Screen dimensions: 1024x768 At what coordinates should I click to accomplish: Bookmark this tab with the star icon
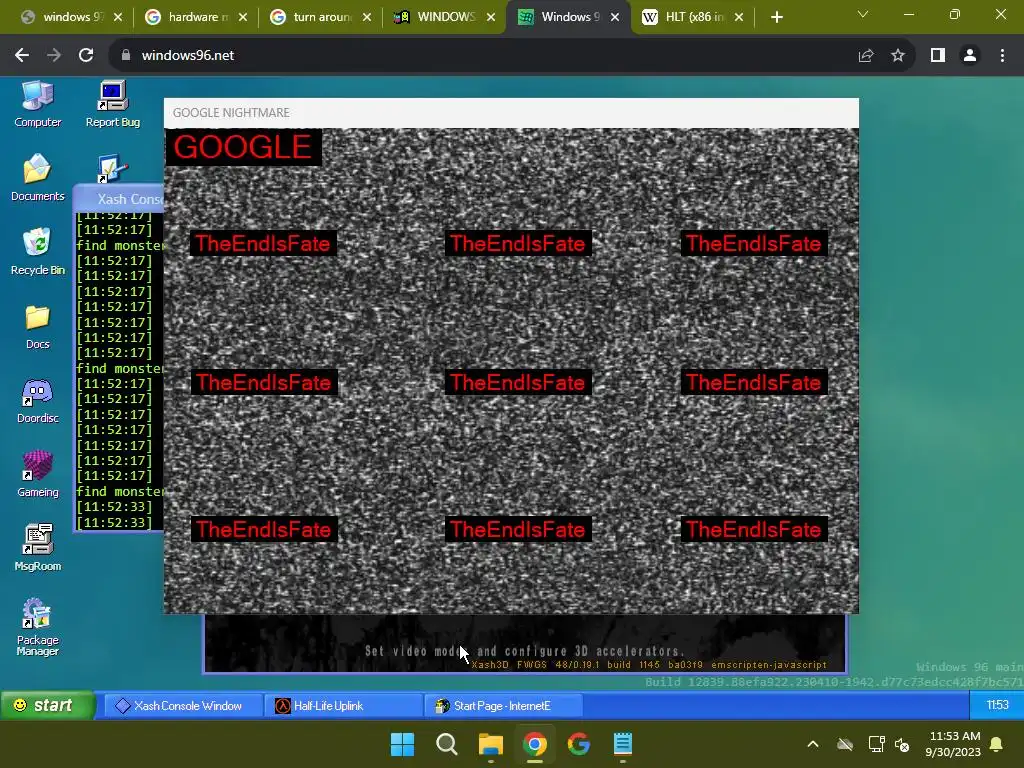click(898, 56)
